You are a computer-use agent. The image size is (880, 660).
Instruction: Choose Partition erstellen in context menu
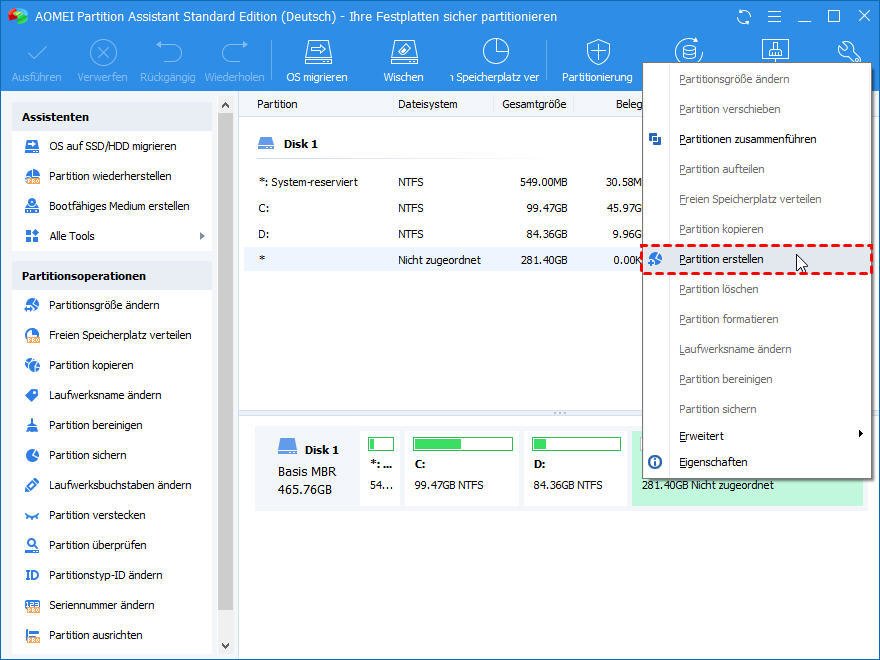pyautogui.click(x=757, y=259)
